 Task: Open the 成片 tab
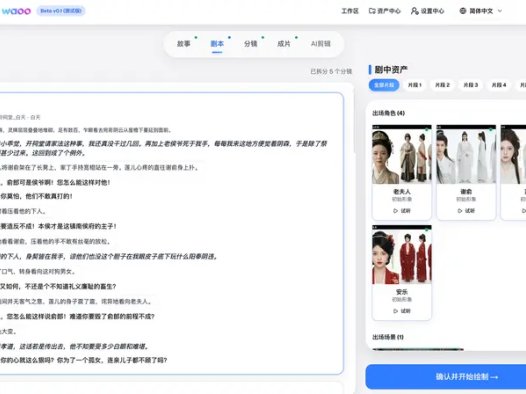pyautogui.click(x=284, y=44)
